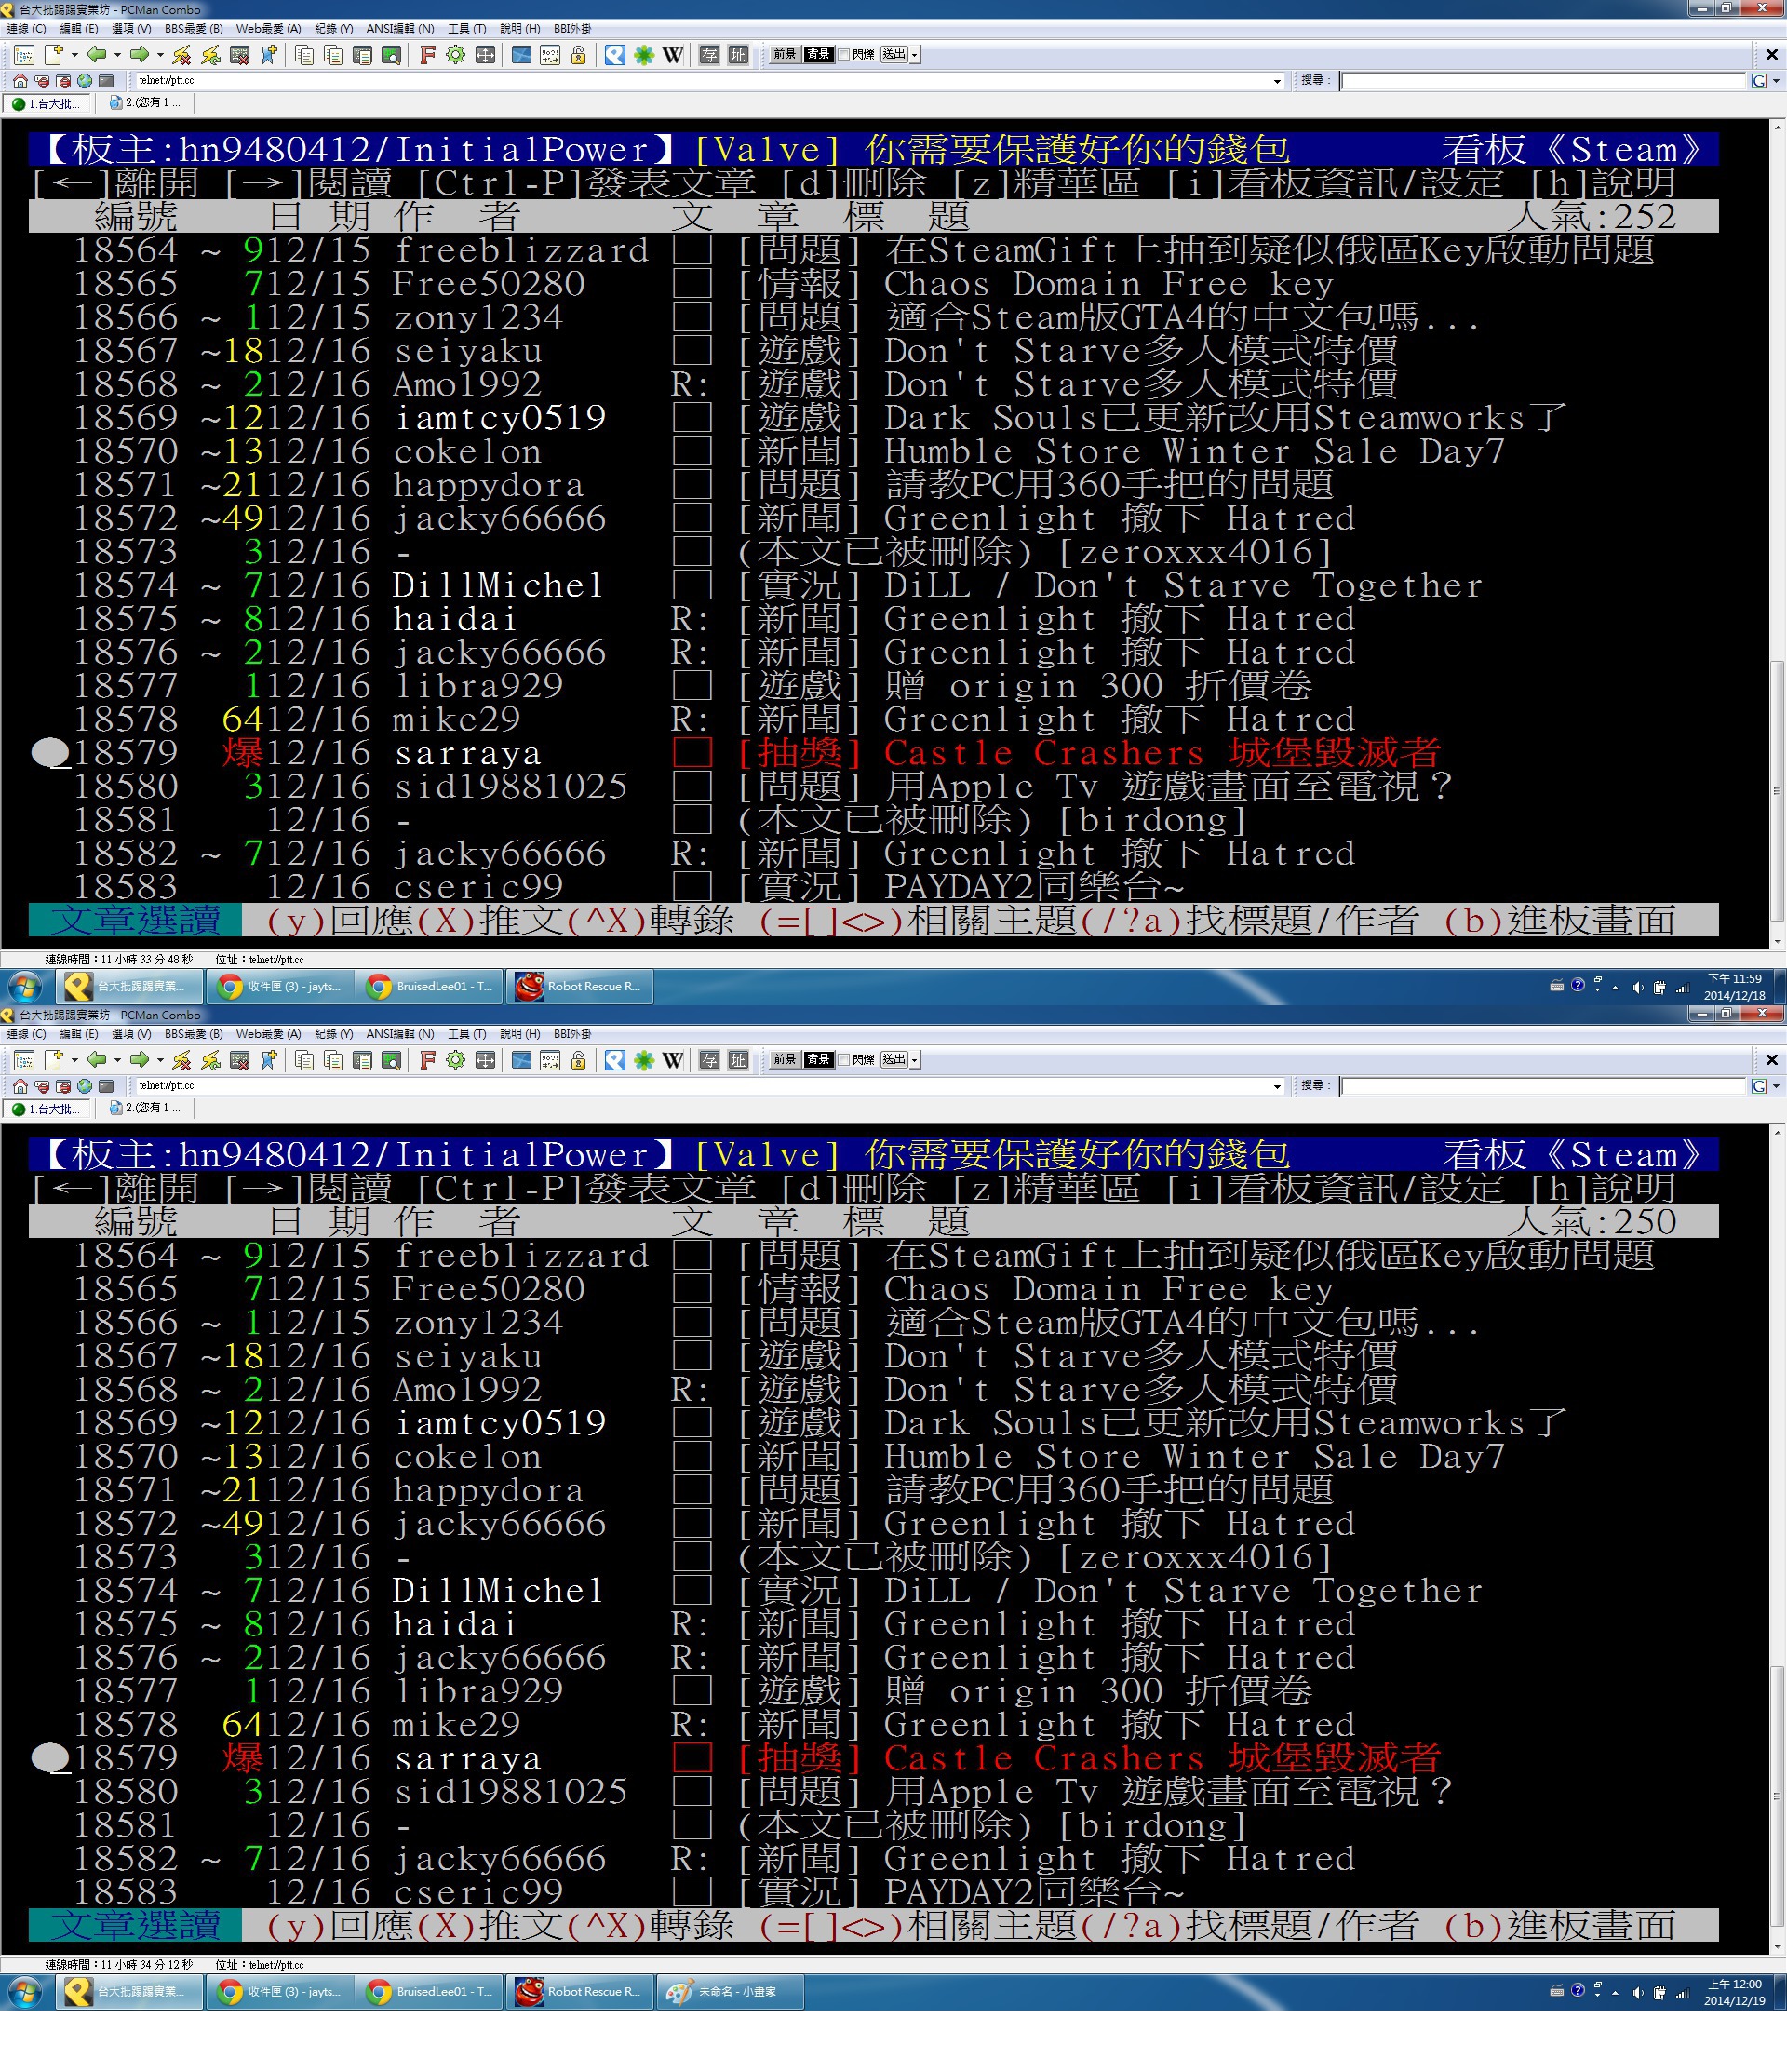Go back with green left arrow, upper window
This screenshot has height=2072, width=1787.
pyautogui.click(x=96, y=55)
